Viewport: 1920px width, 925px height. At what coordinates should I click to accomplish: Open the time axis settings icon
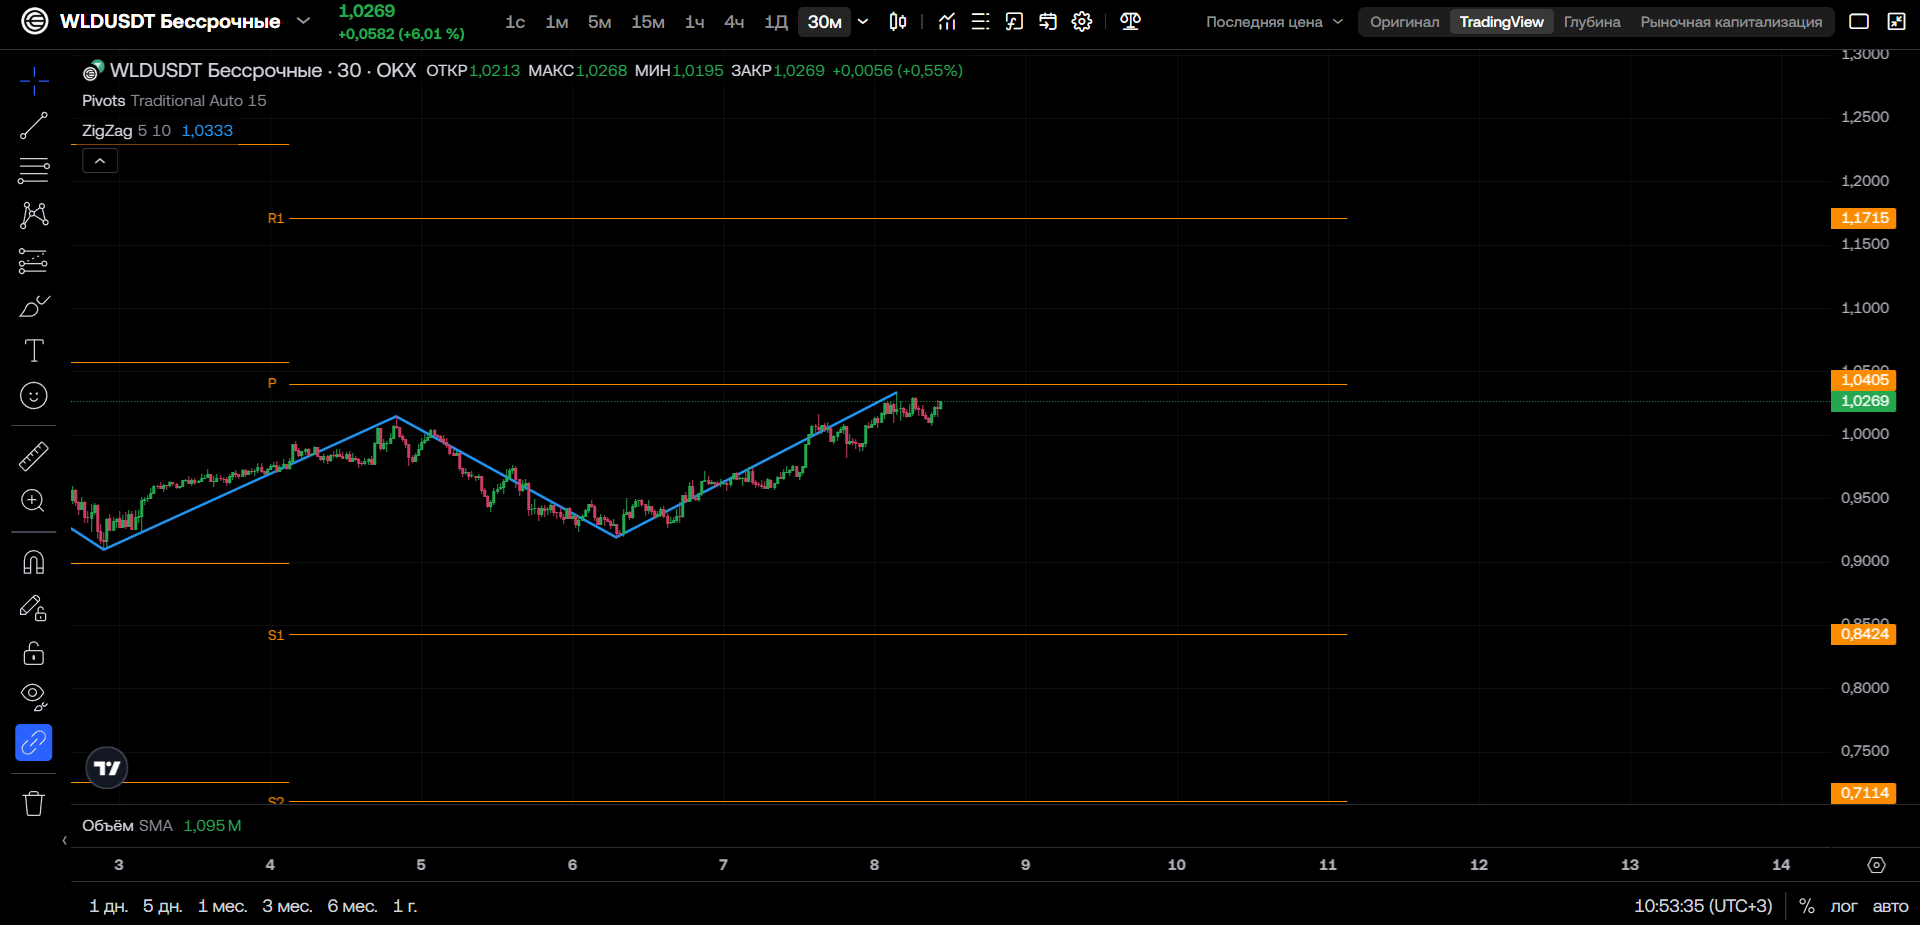tap(1877, 865)
